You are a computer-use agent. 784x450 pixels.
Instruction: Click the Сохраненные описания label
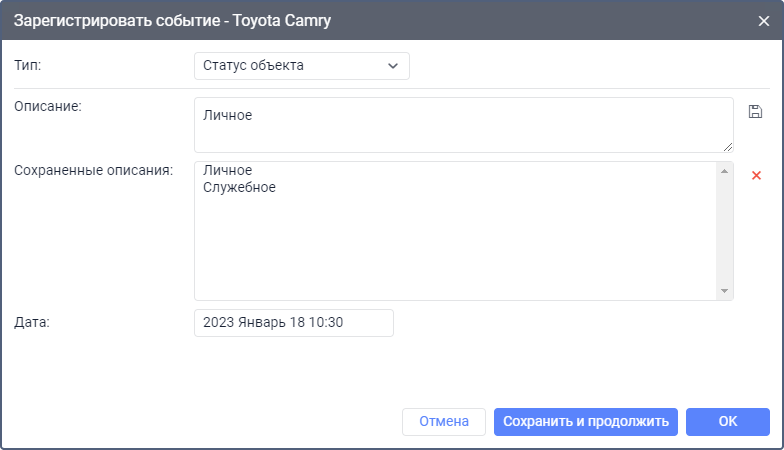pos(94,170)
